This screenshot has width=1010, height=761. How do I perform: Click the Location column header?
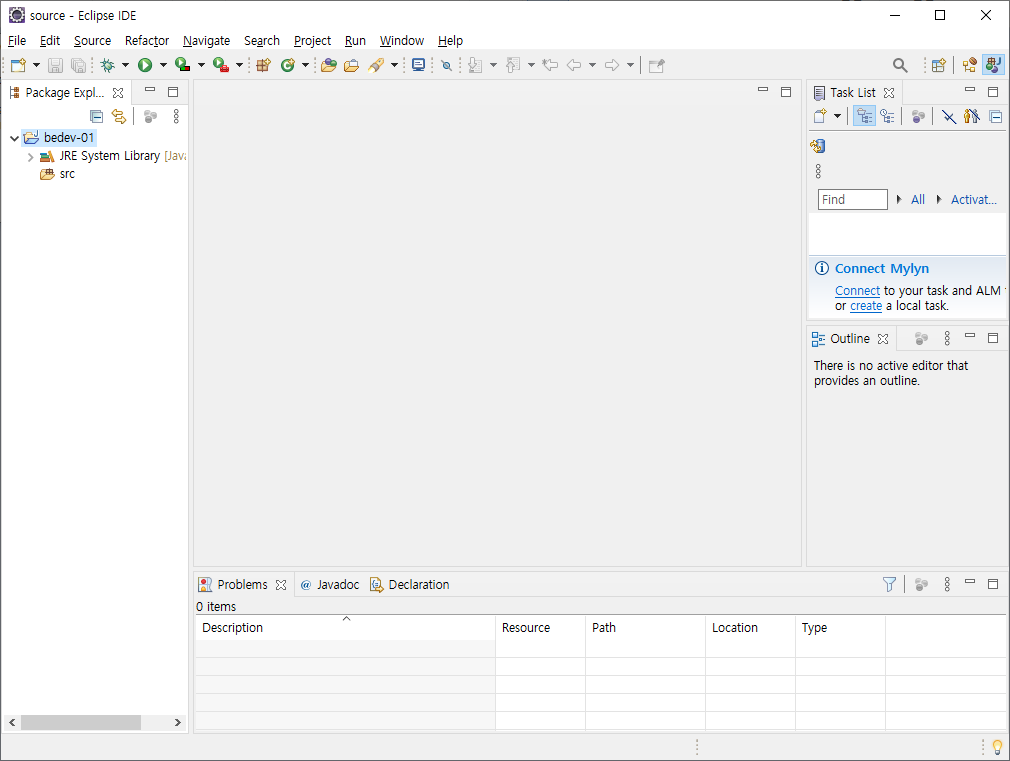click(x=750, y=628)
